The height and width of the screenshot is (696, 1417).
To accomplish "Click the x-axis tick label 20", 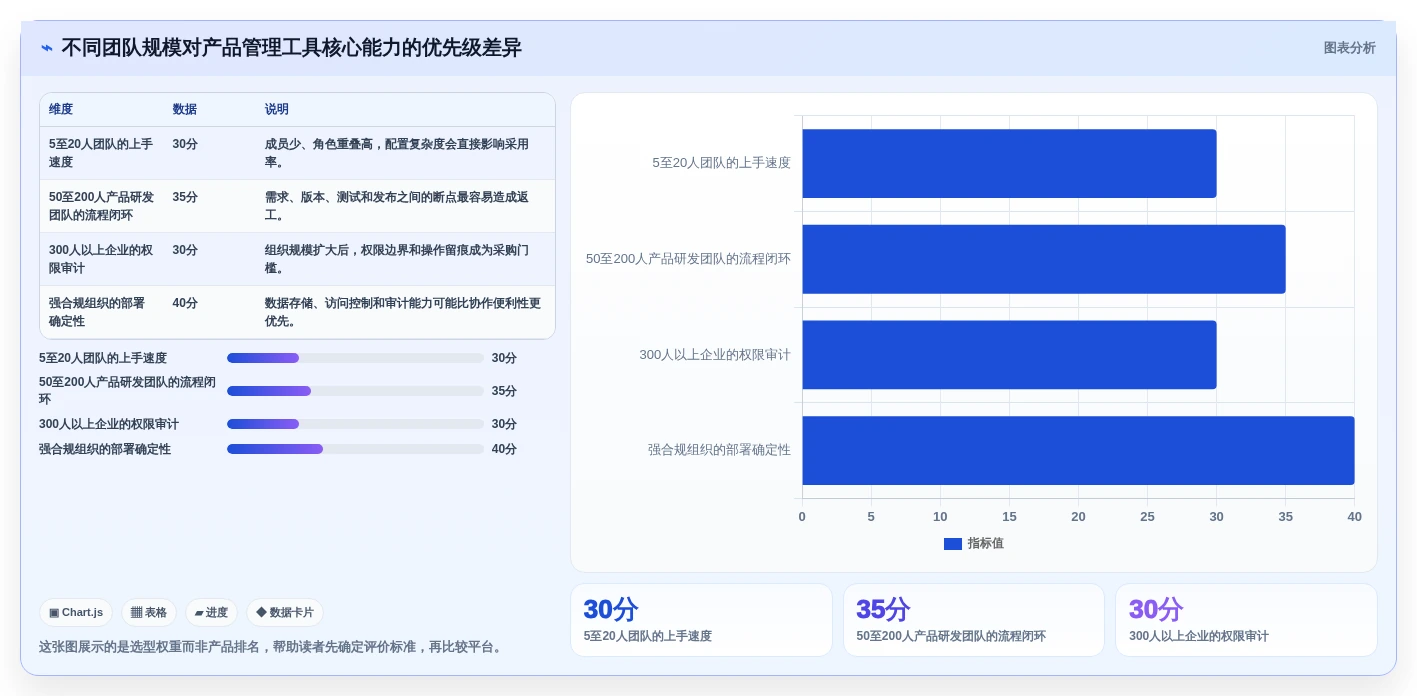I will point(1078,517).
